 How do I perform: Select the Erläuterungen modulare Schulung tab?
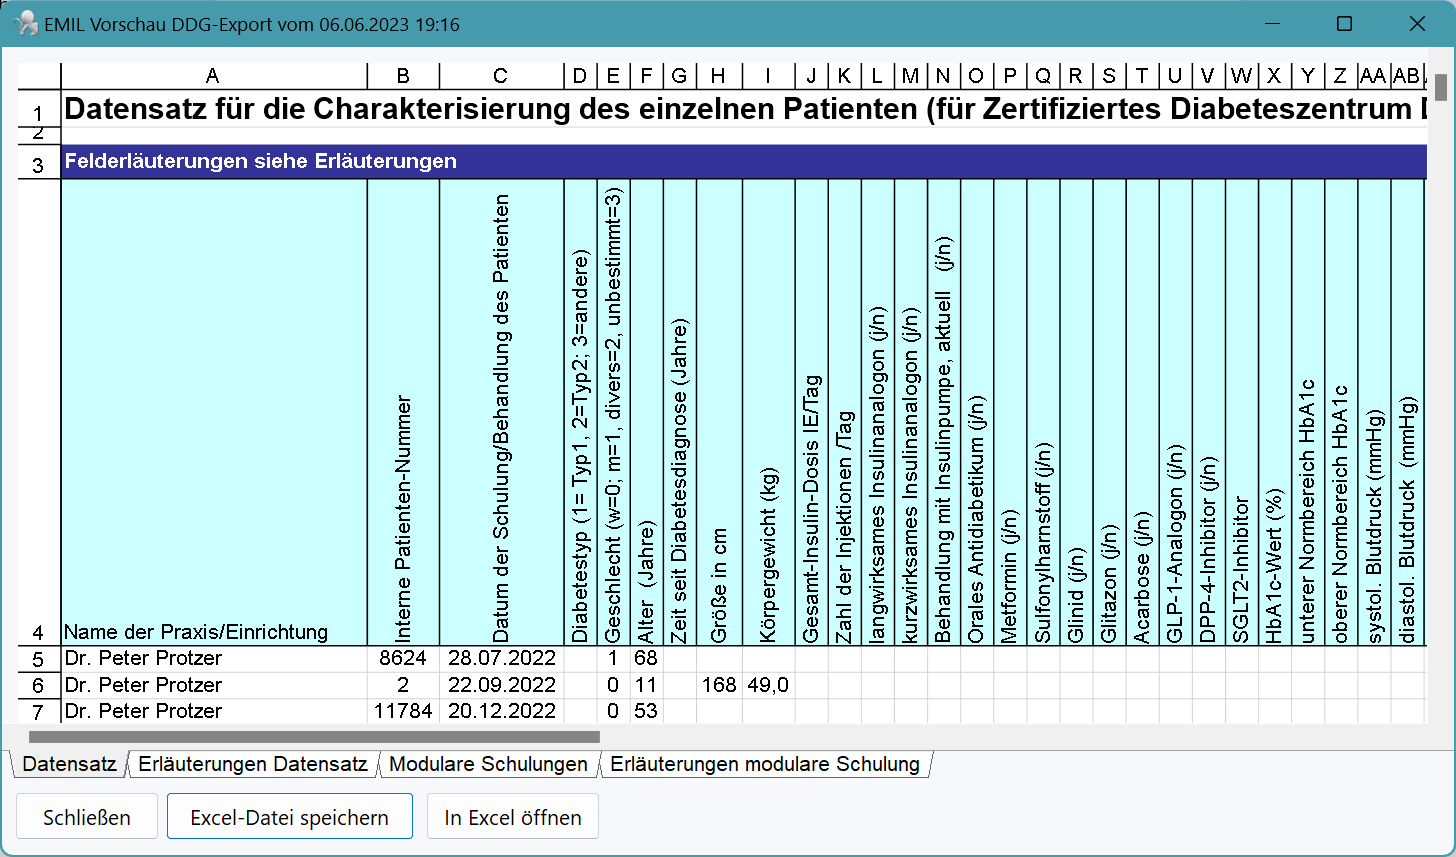point(764,764)
